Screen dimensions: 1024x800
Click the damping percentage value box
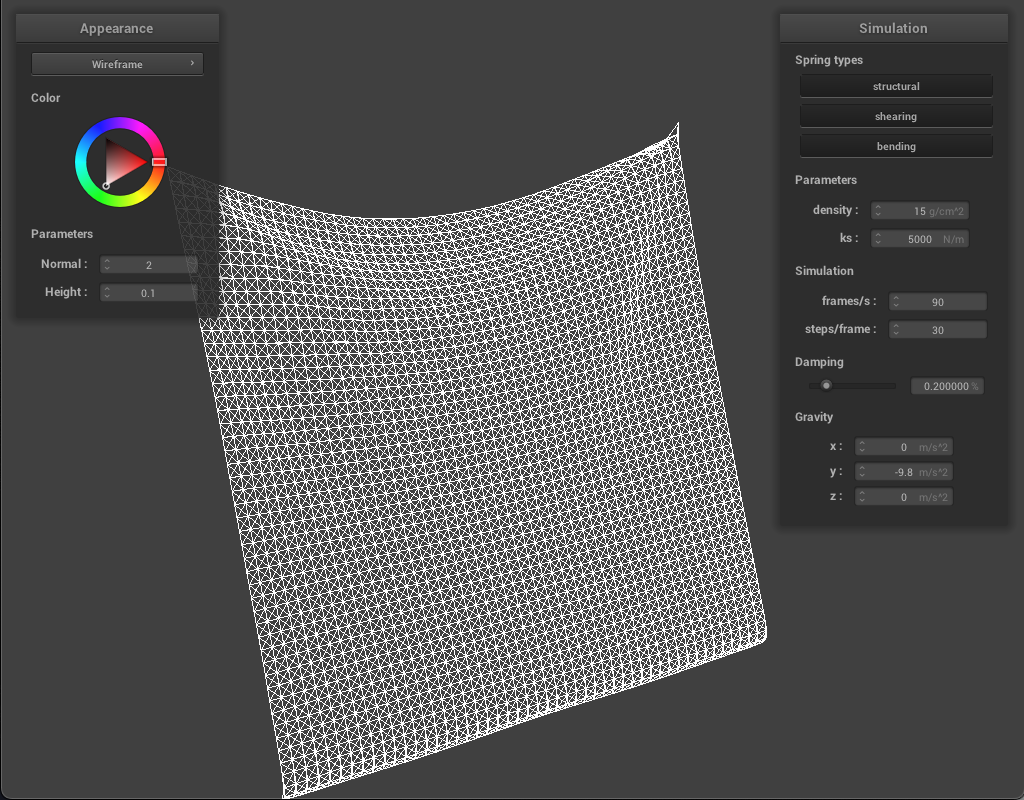[x=947, y=386]
